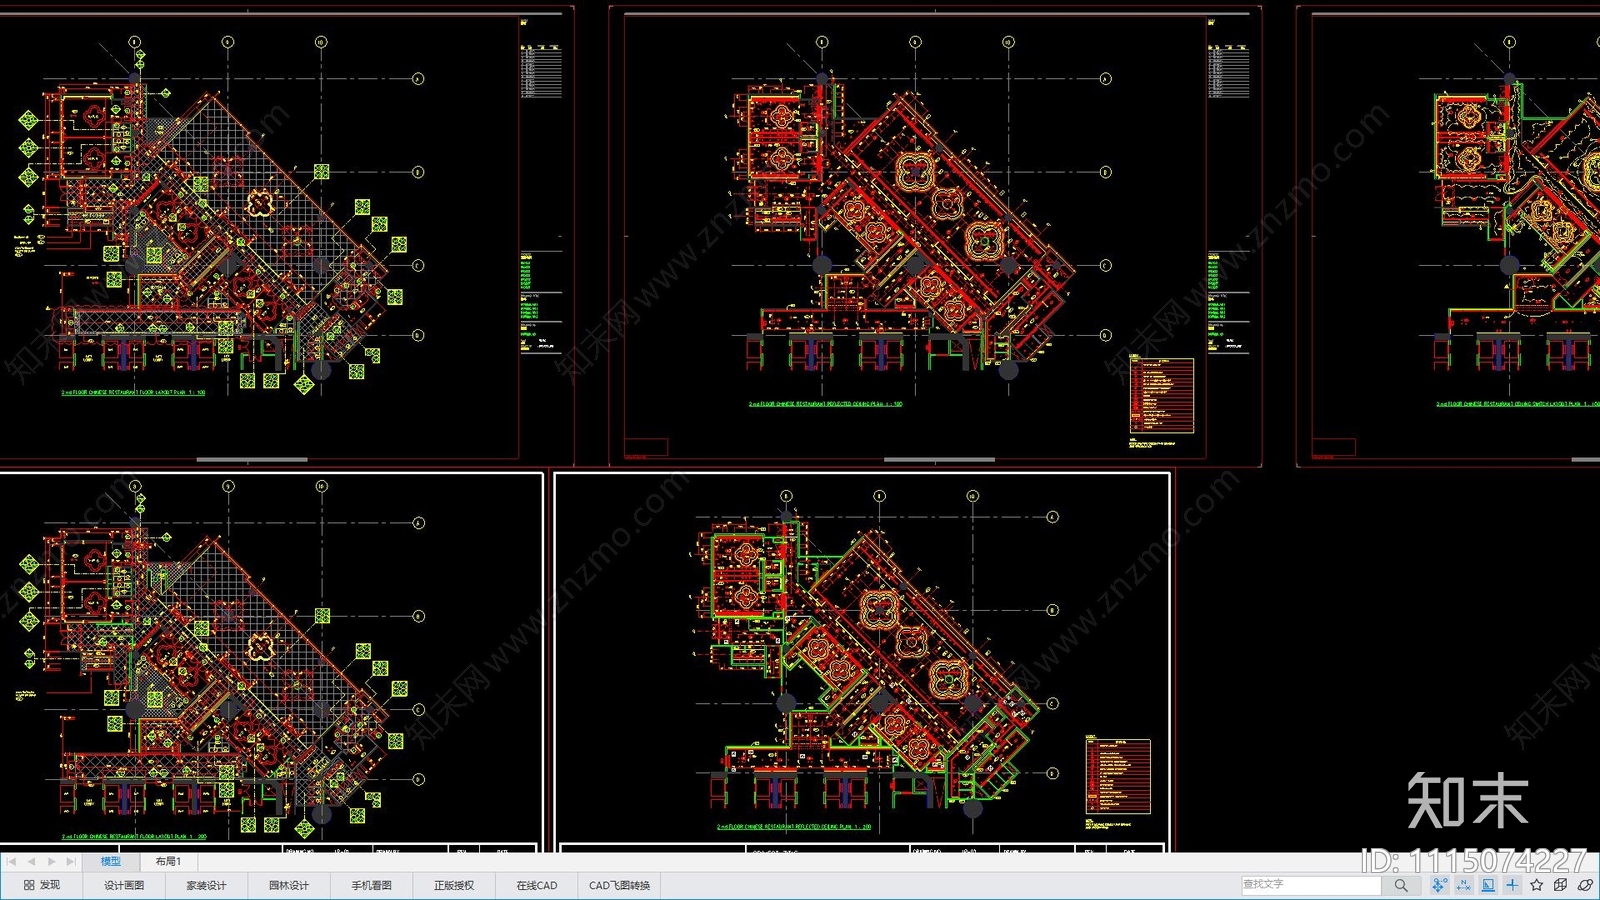1600x900 pixels.
Task: Click the red legend table in top-middle drawing
Action: click(1161, 396)
